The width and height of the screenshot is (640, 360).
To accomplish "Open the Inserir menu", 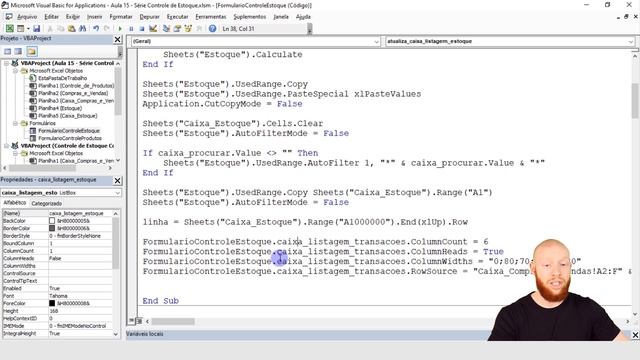I will (95, 17).
